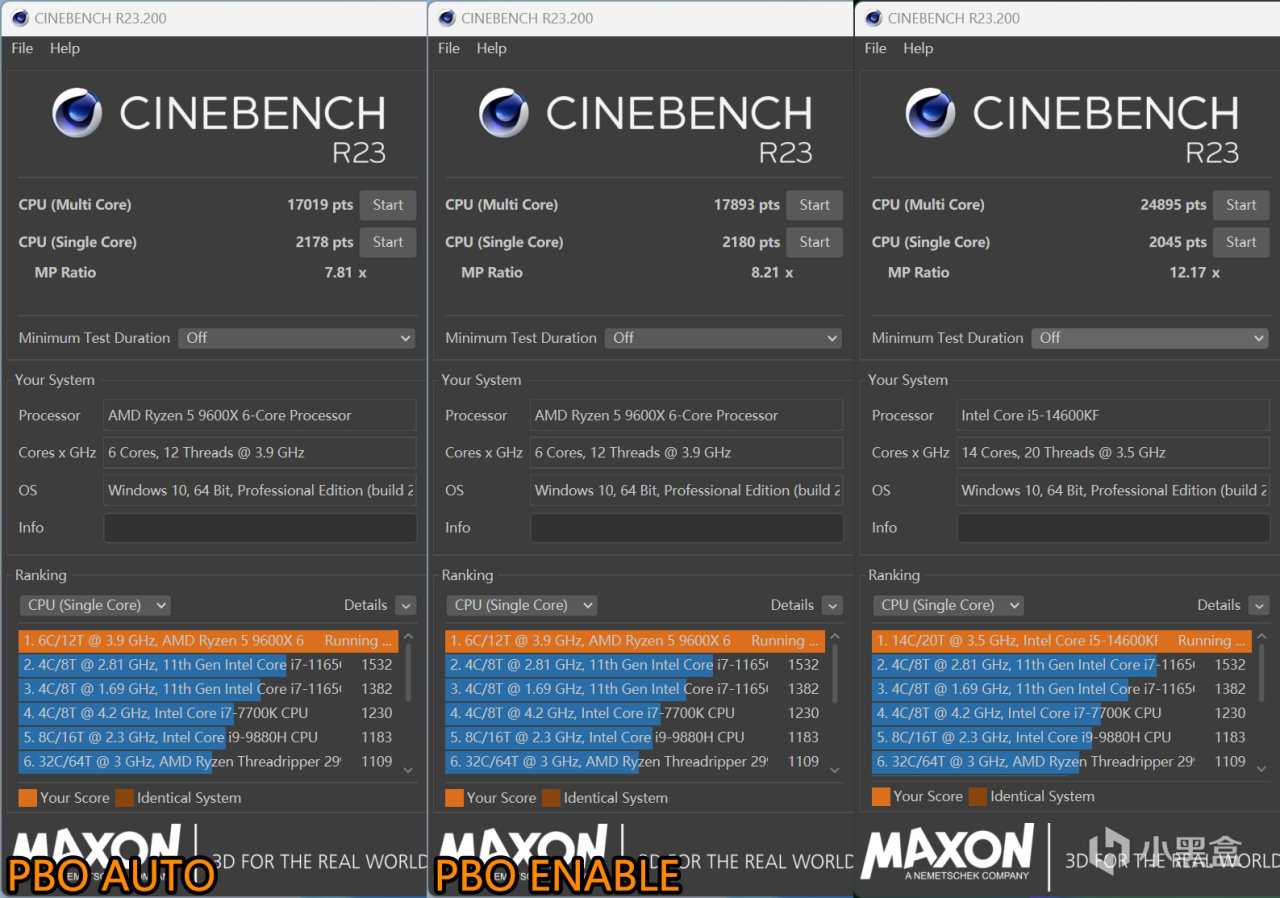The height and width of the screenshot is (898, 1280).
Task: Select i7-7700K ranking row in i5-14600KF window
Action: coord(1062,713)
